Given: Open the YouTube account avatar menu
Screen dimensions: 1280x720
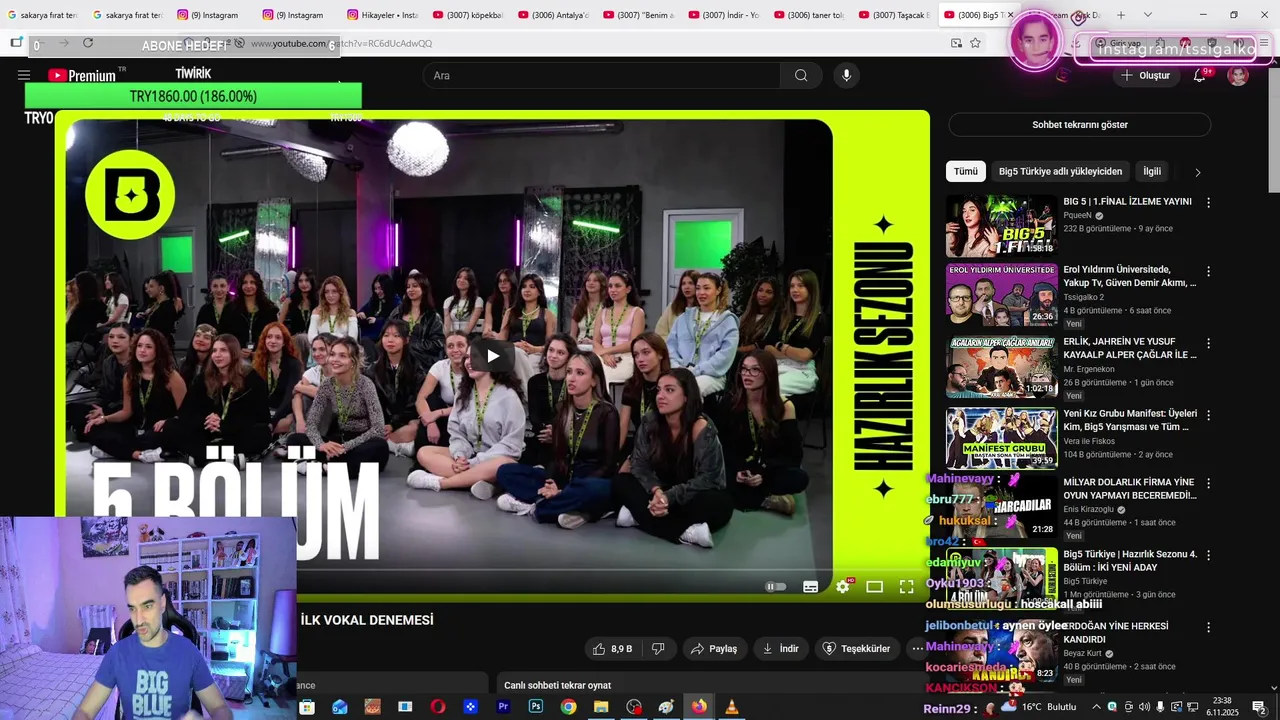Looking at the screenshot, I should [x=1238, y=76].
